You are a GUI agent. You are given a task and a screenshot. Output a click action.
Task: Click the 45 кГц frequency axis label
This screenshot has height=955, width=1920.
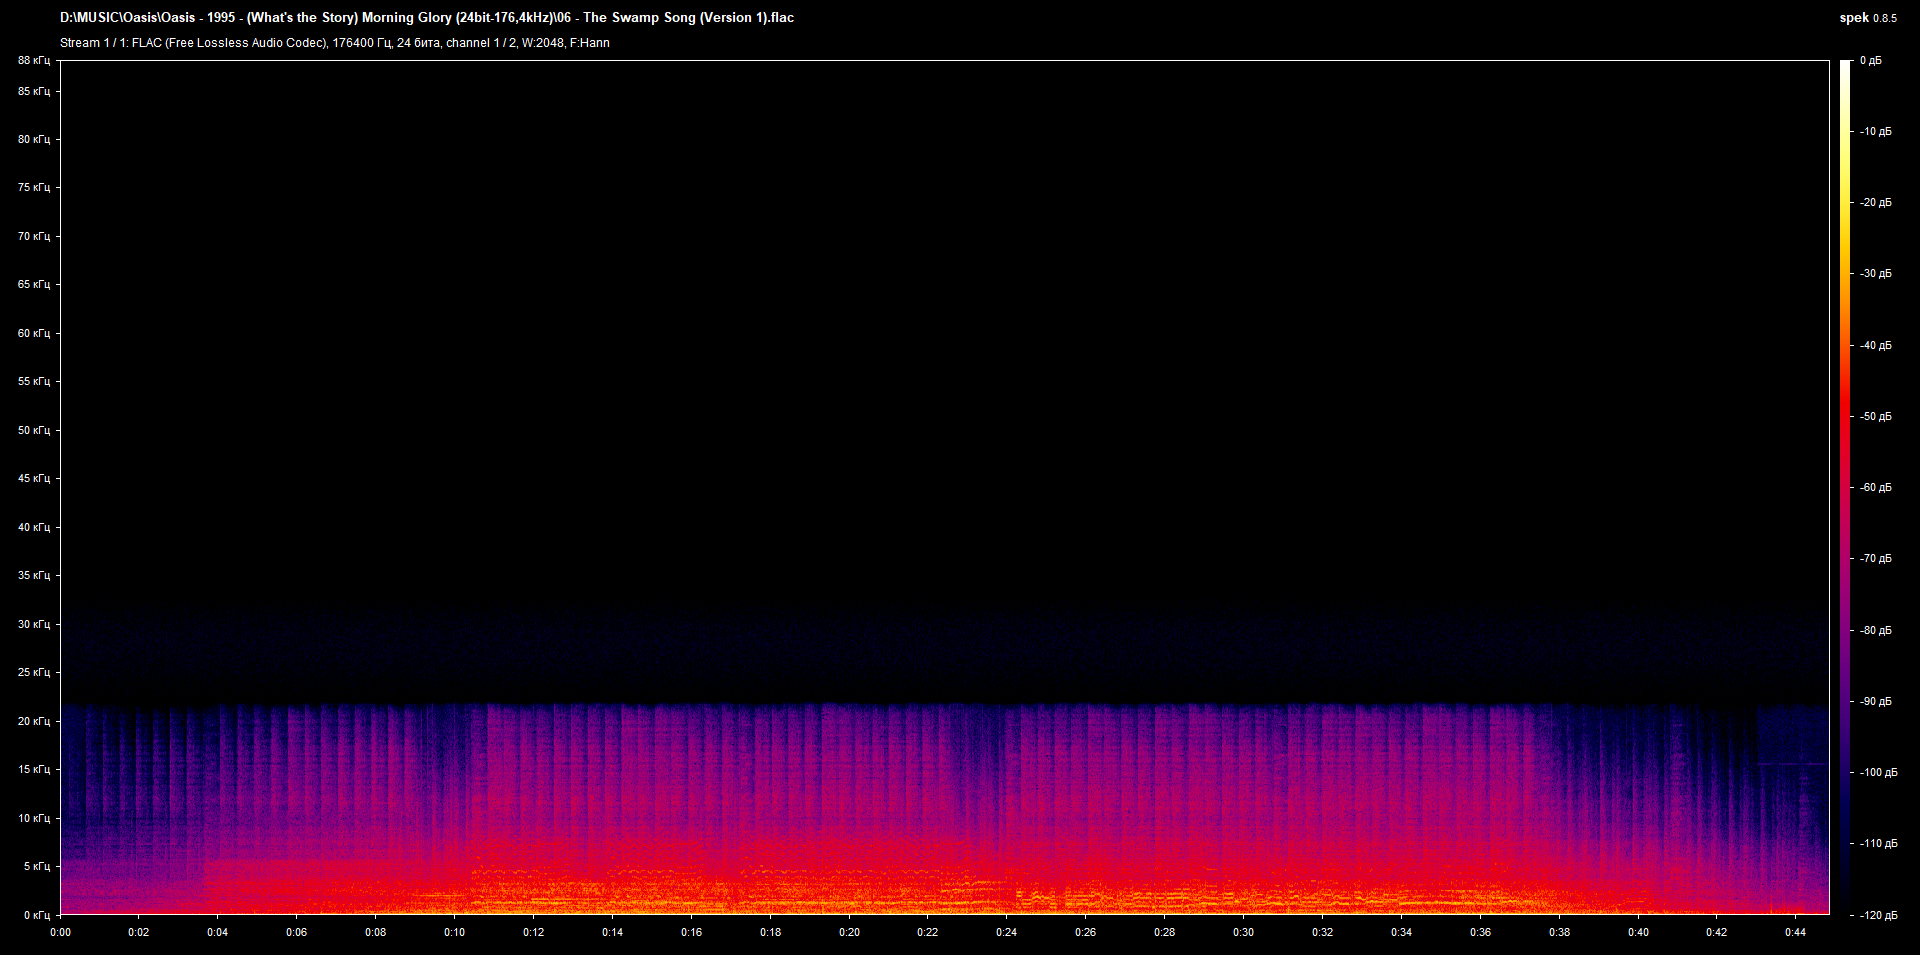click(34, 479)
